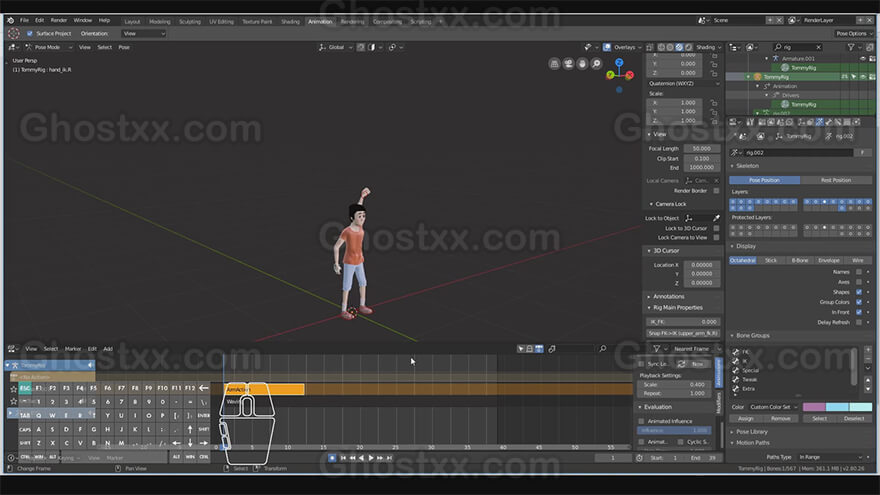Image resolution: width=880 pixels, height=495 pixels.
Task: Click the pan hand navigation icon
Action: [x=583, y=64]
